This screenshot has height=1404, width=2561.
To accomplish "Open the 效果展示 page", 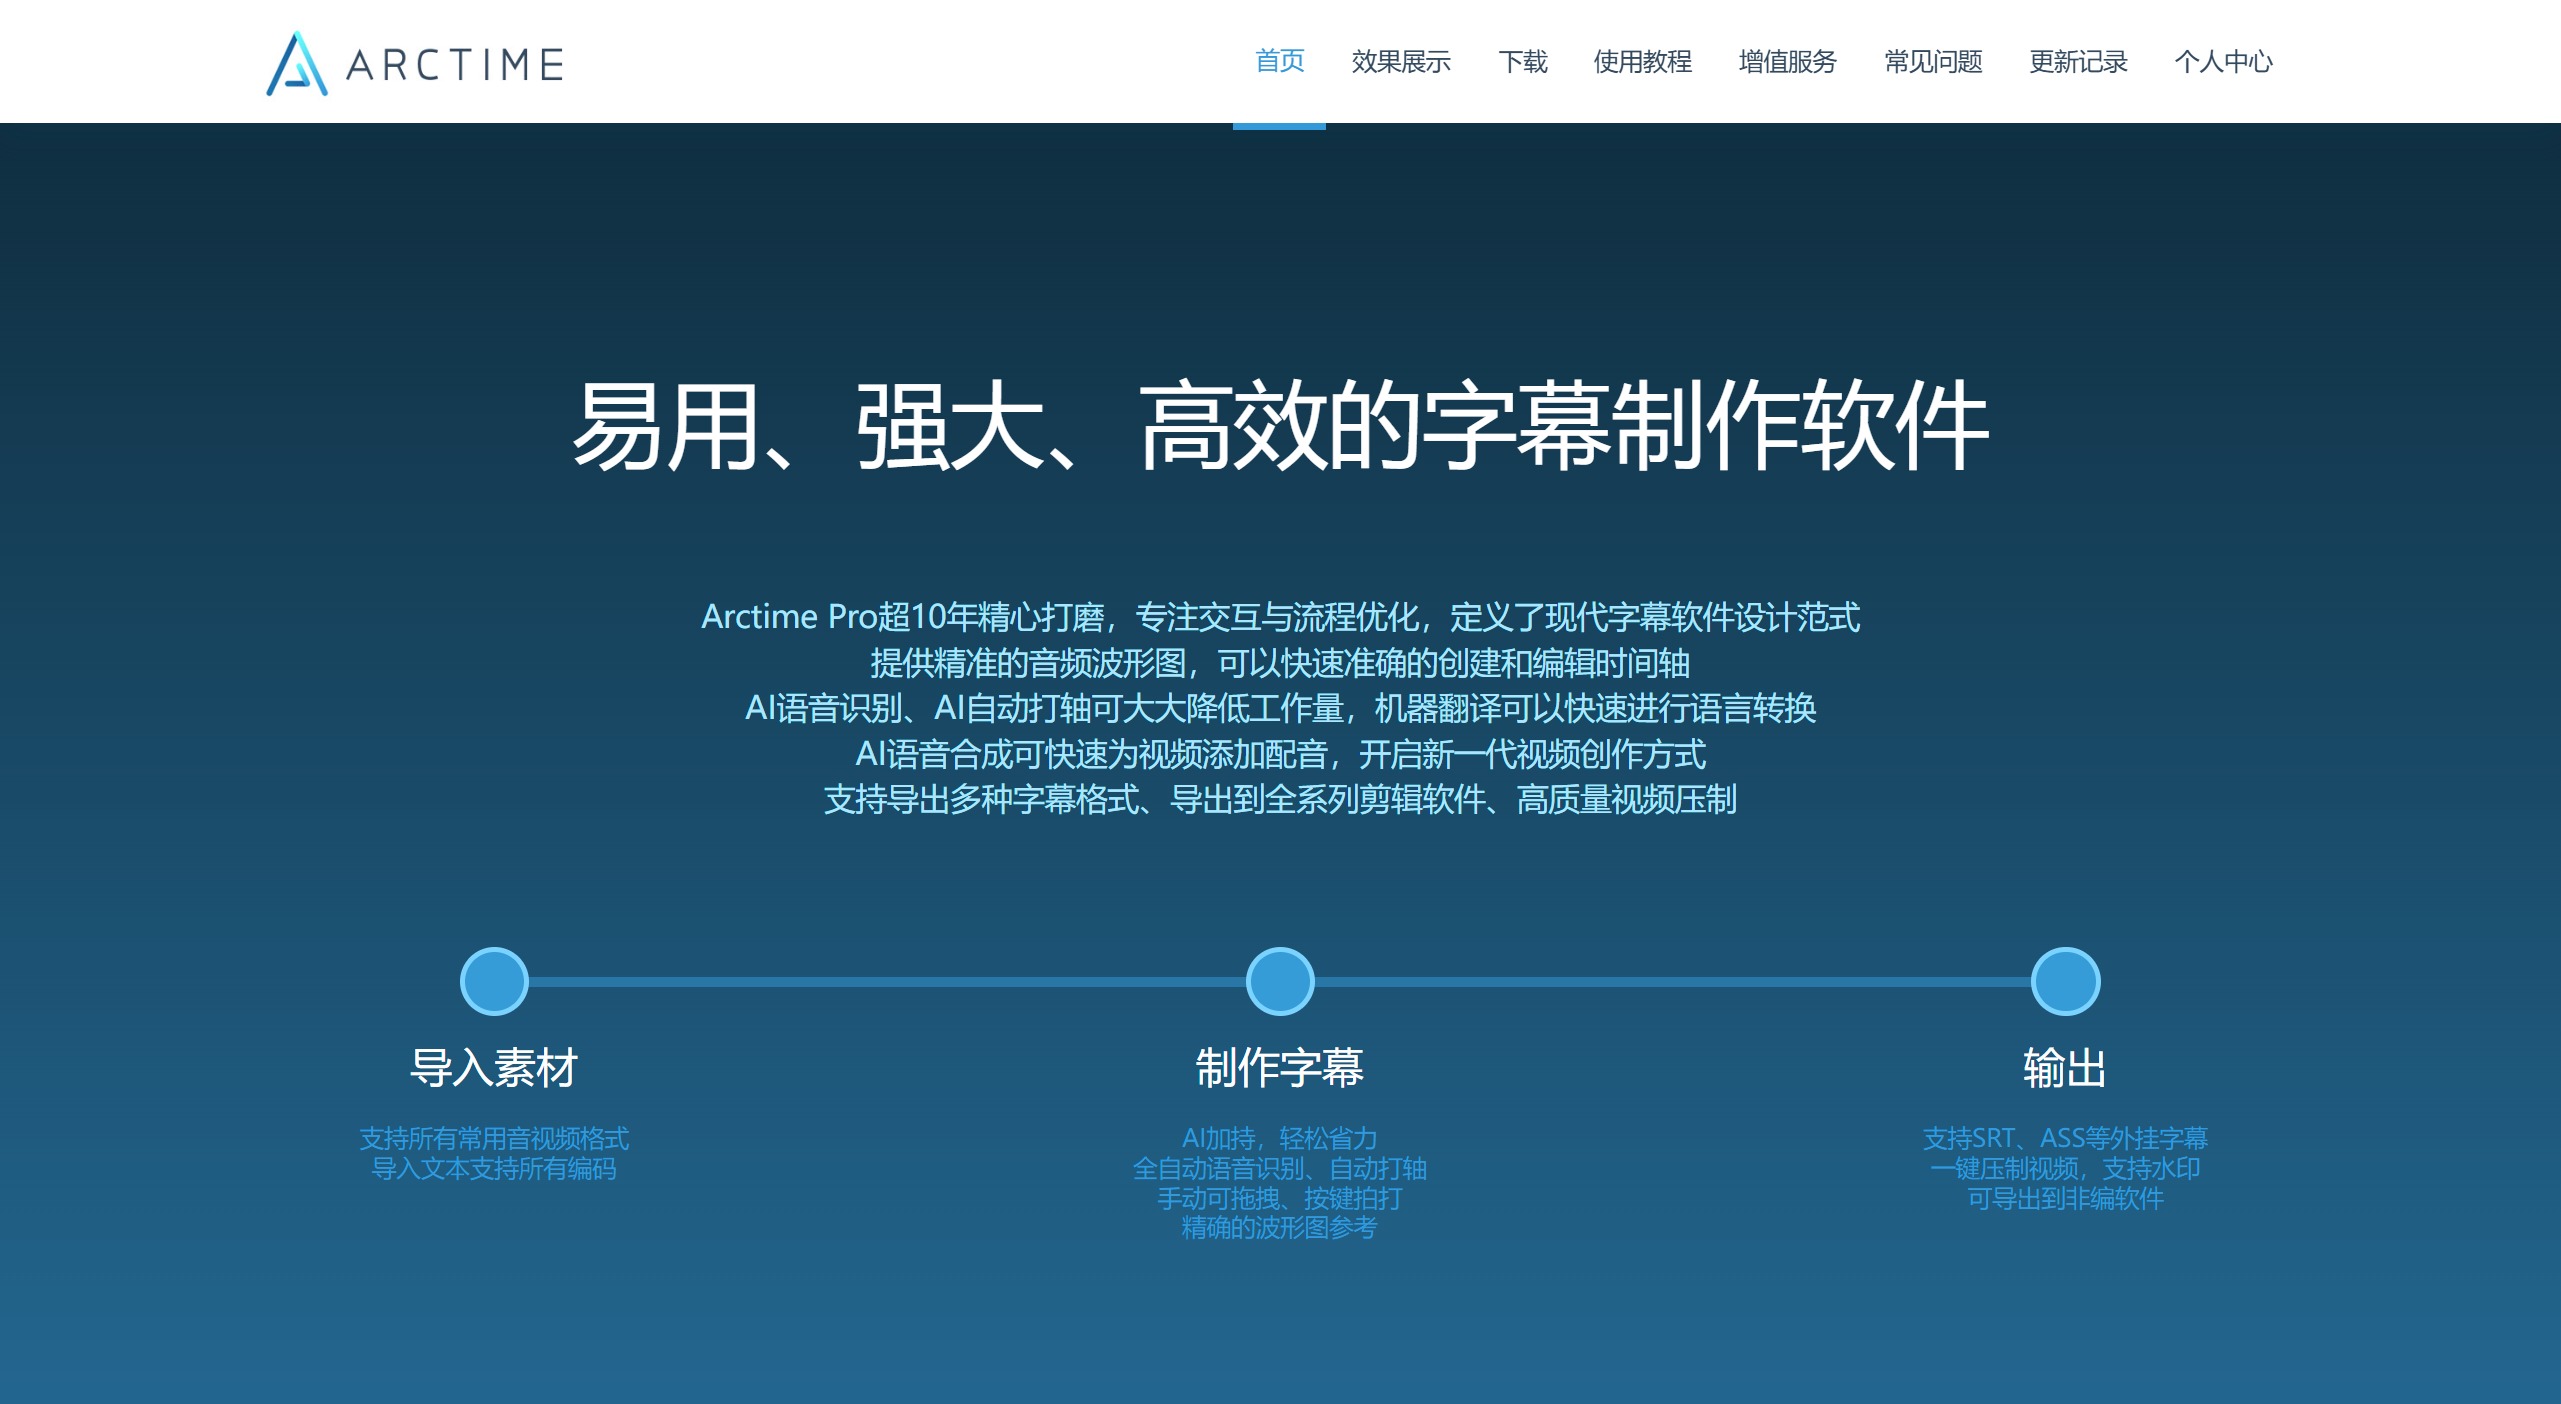I will point(1402,62).
